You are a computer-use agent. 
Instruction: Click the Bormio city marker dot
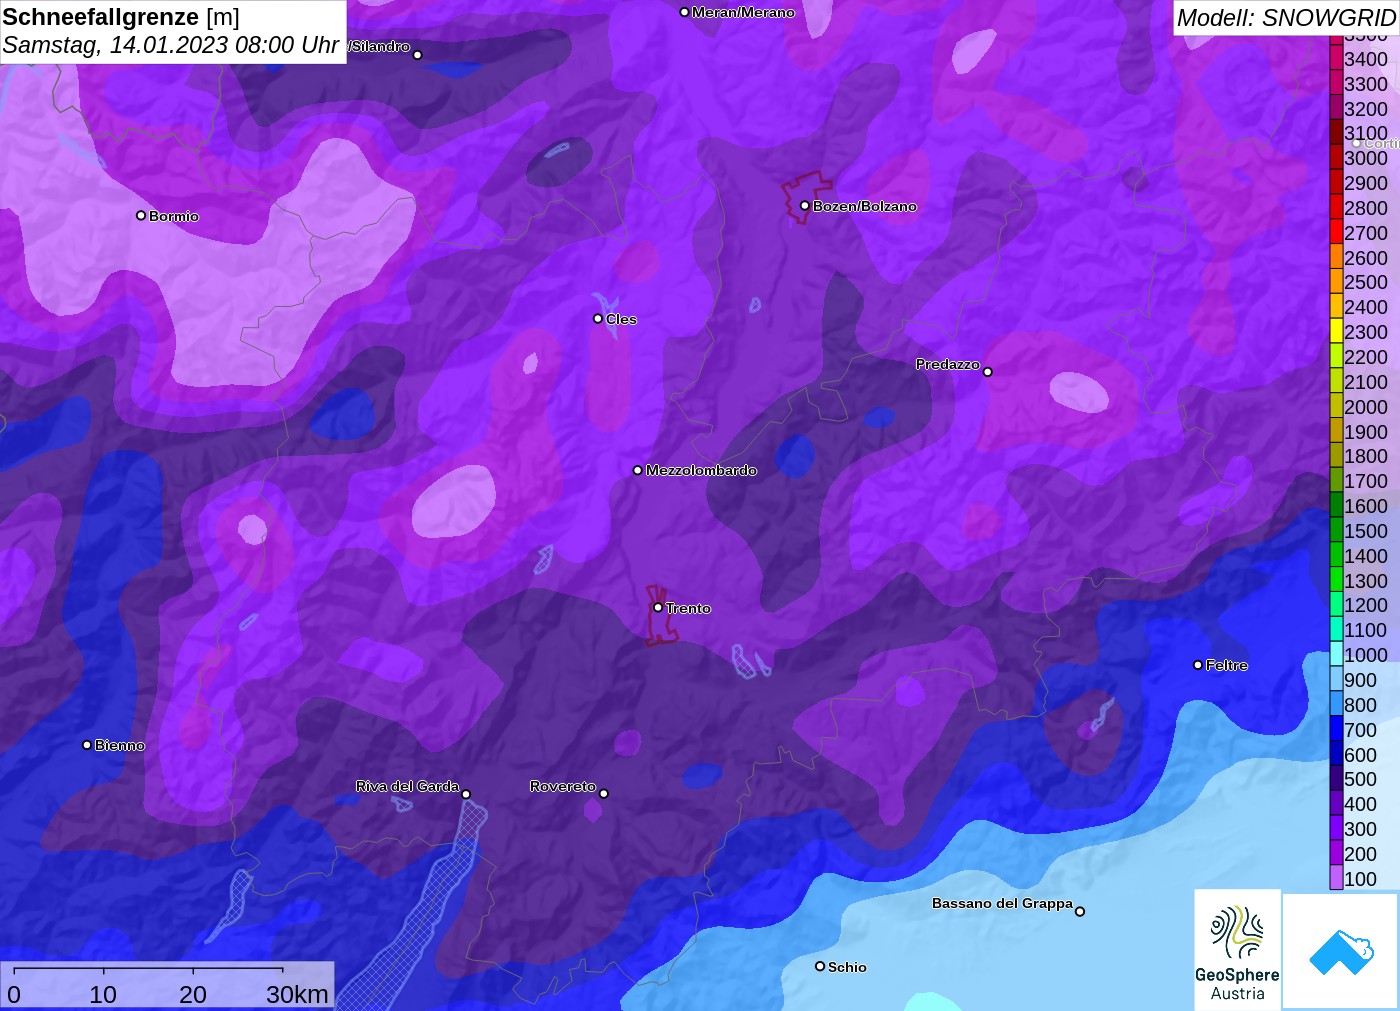141,215
